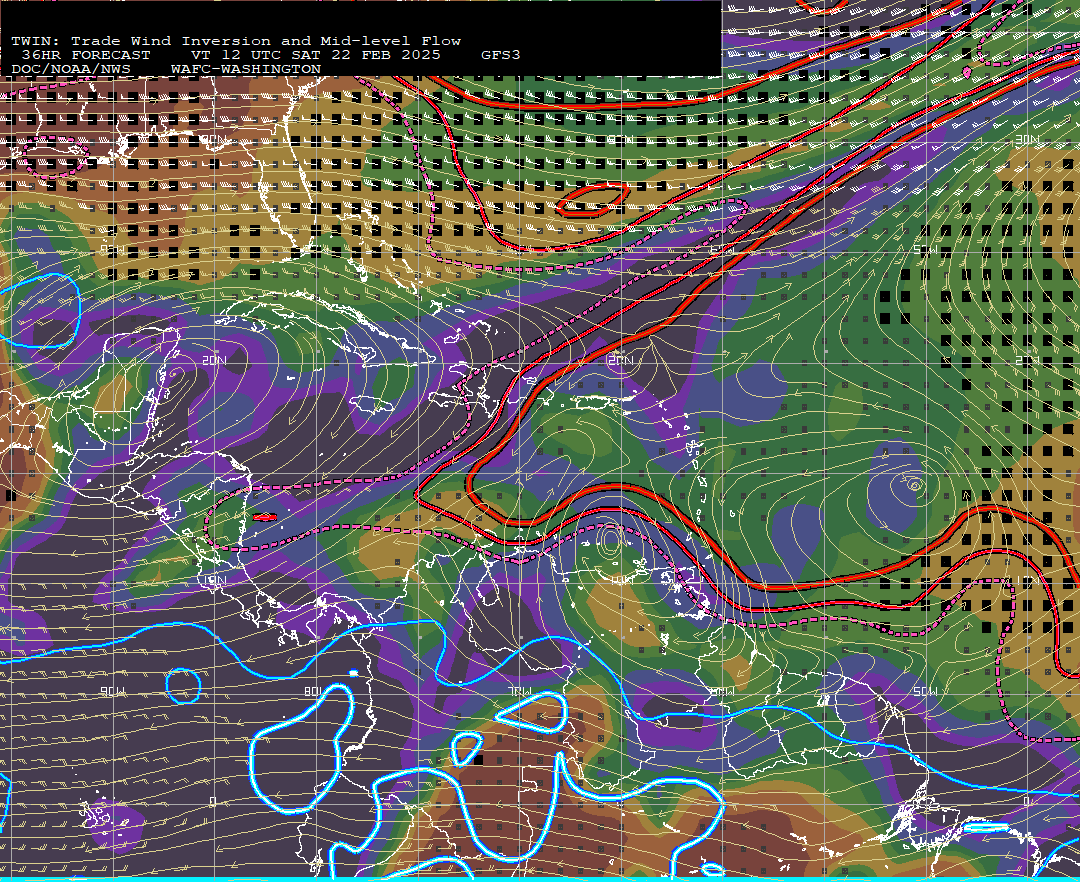Click the valid time 'VT 12 UTC SAT 22 FEB 2025'

pos(315,55)
